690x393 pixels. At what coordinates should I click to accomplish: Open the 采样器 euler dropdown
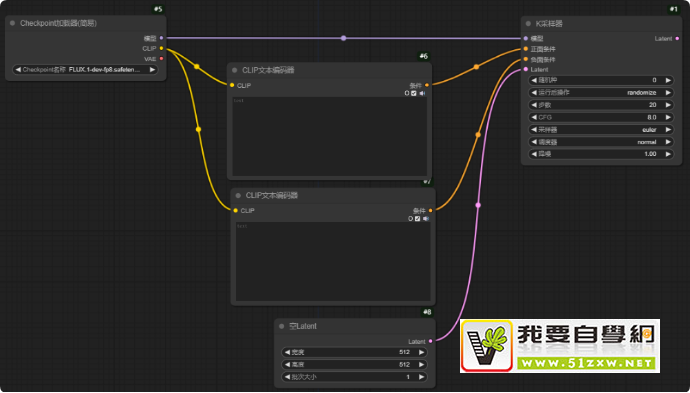point(601,130)
